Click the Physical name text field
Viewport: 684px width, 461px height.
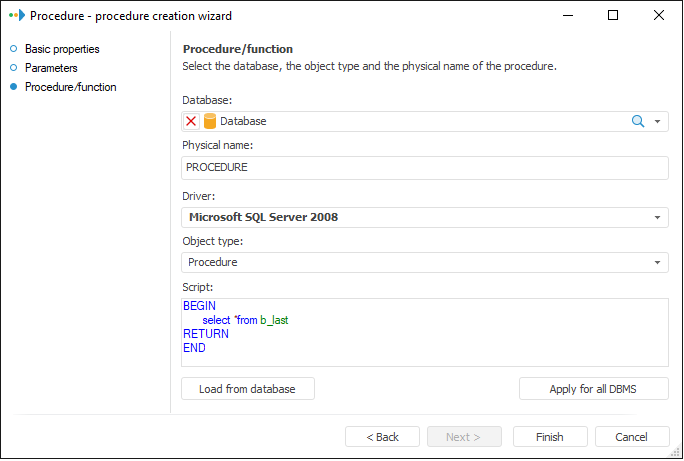tap(424, 168)
